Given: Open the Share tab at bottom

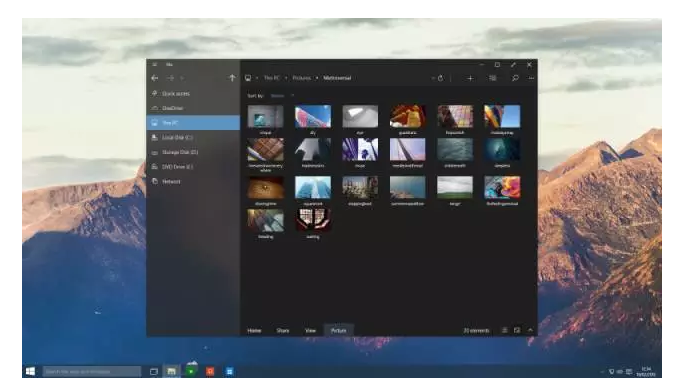Looking at the screenshot, I should 283,331.
